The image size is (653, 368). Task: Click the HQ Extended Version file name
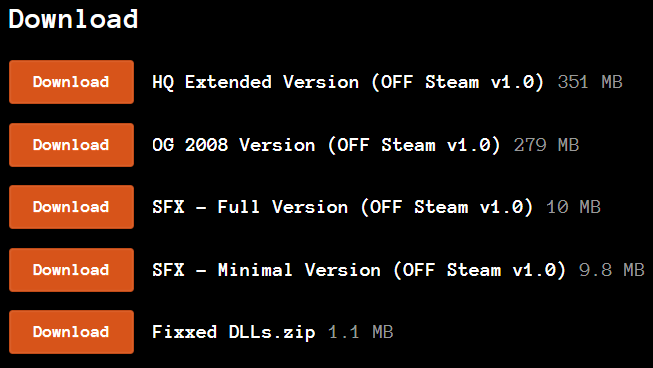(x=348, y=82)
